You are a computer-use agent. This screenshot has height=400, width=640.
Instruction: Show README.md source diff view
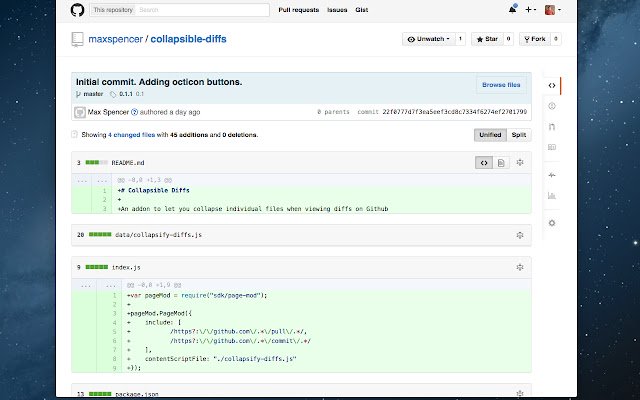click(484, 163)
